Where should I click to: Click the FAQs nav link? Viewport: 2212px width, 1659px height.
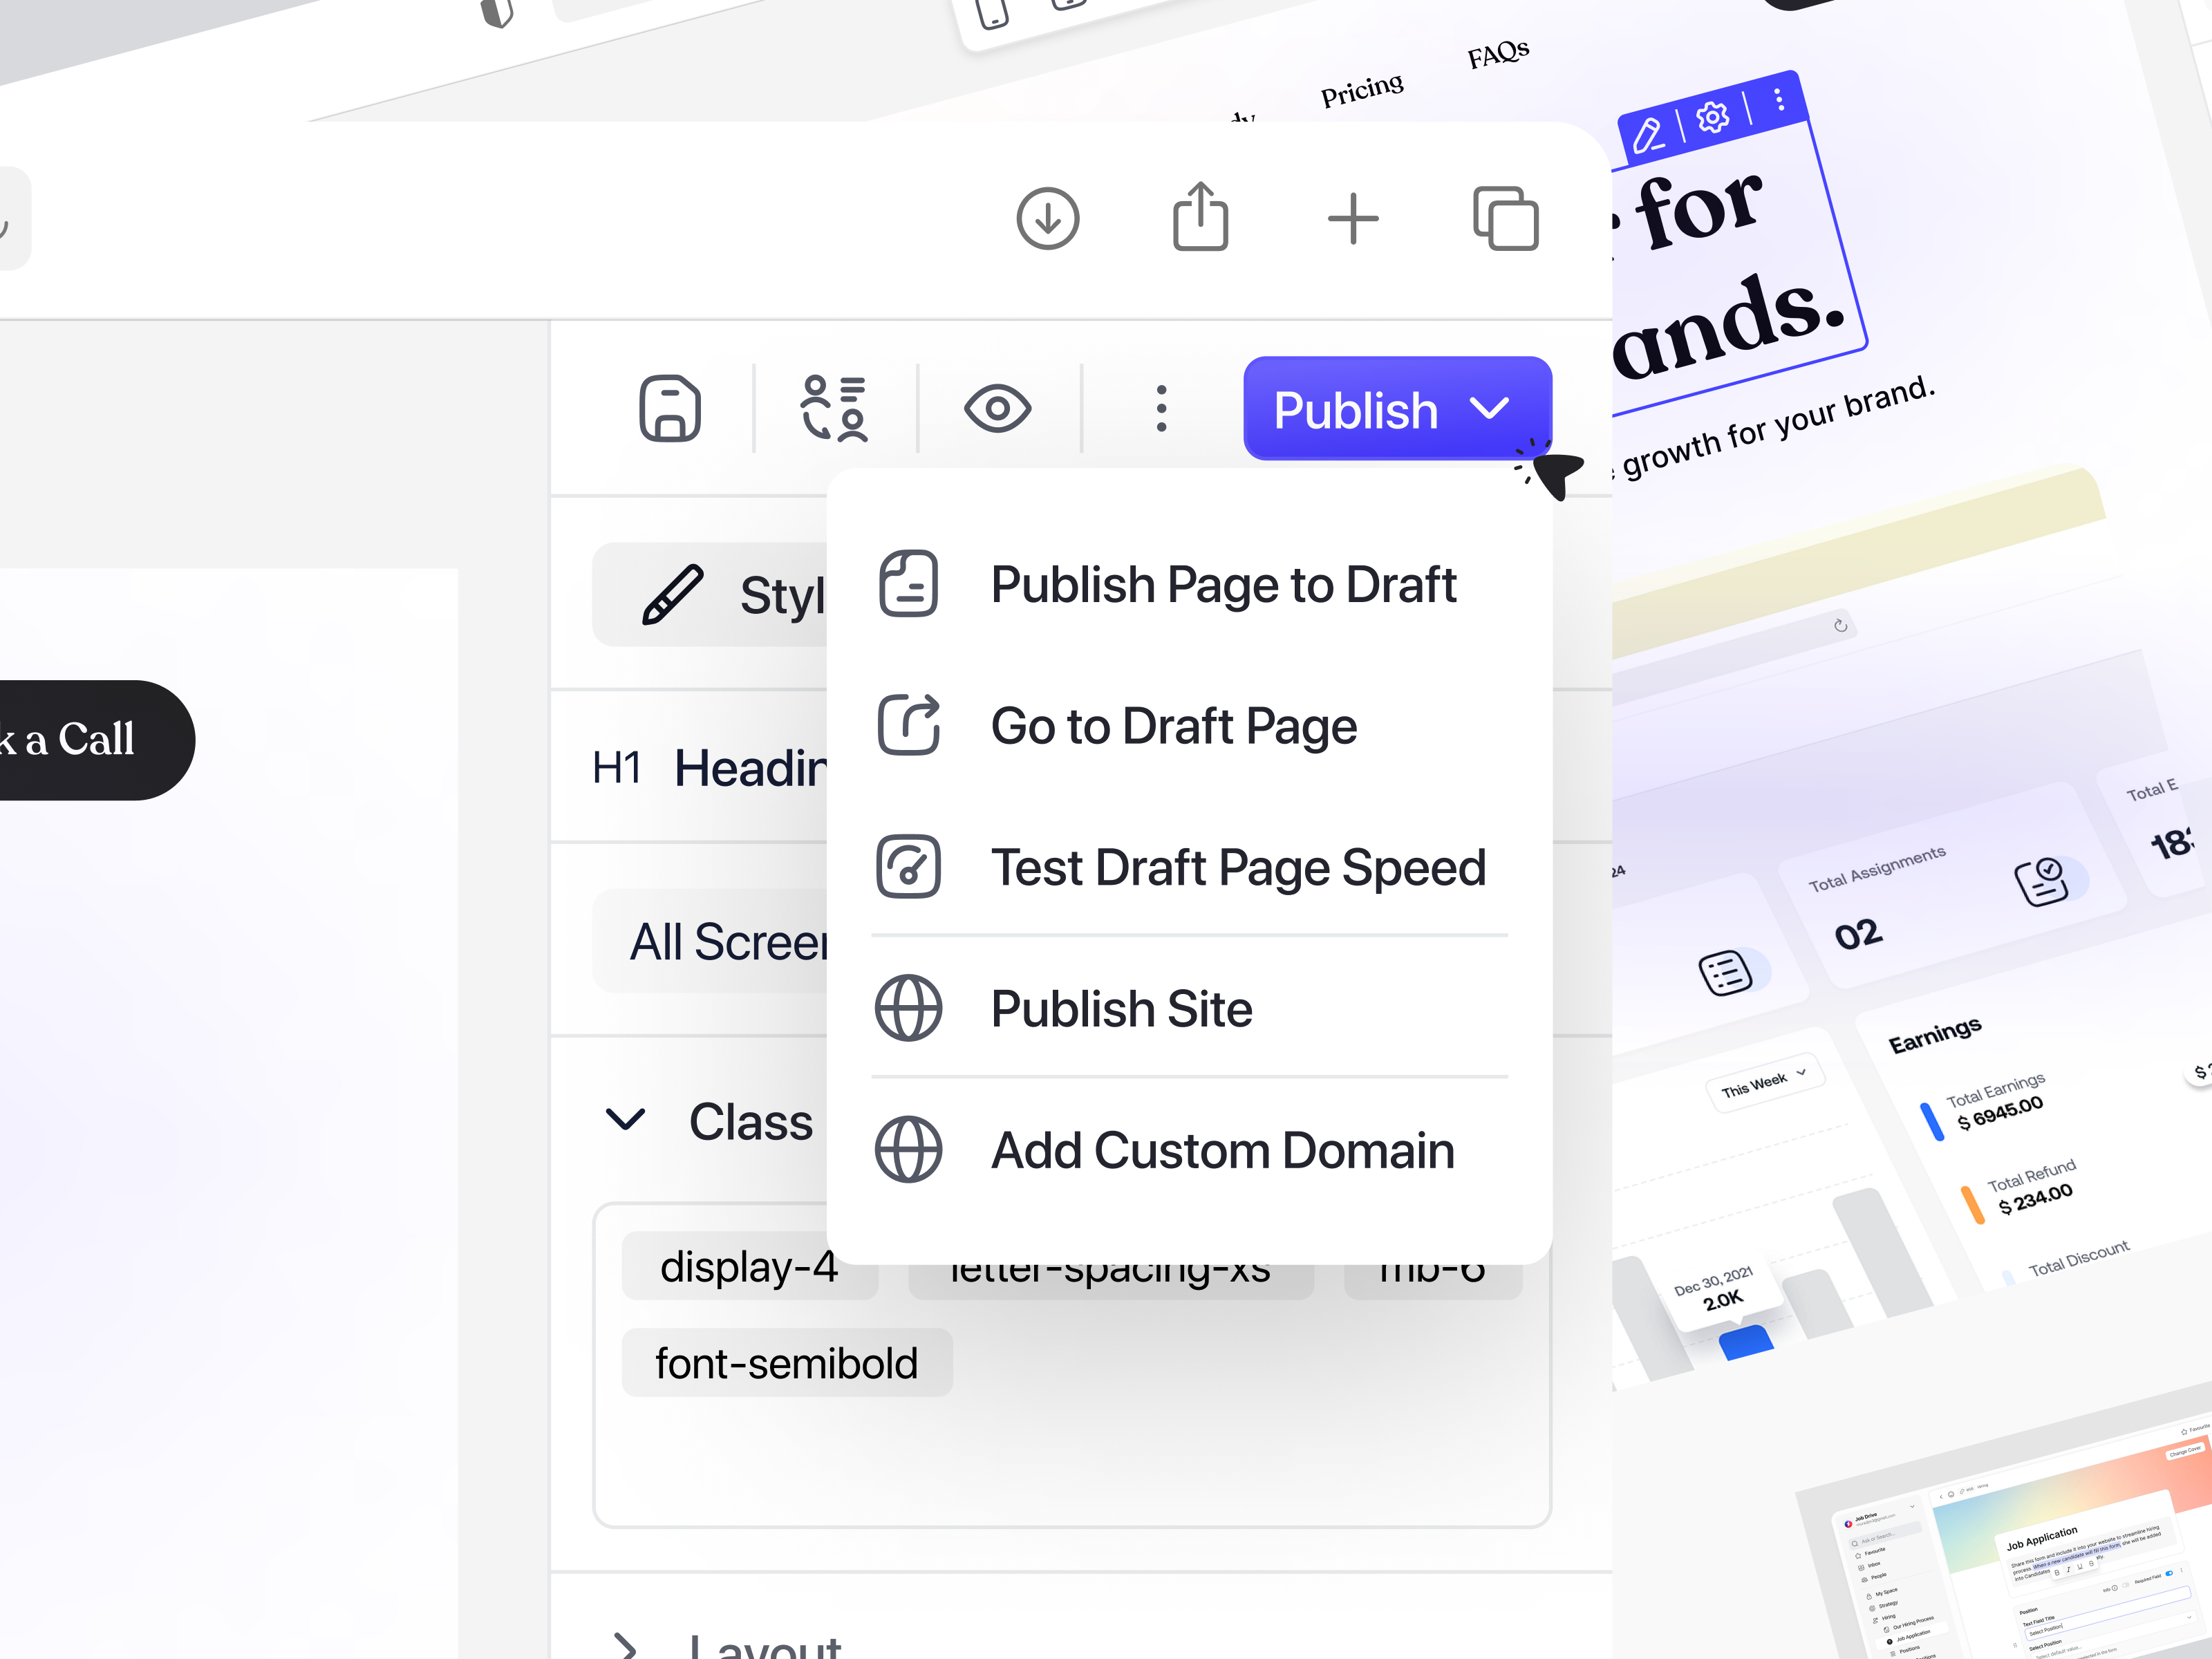tap(1498, 53)
